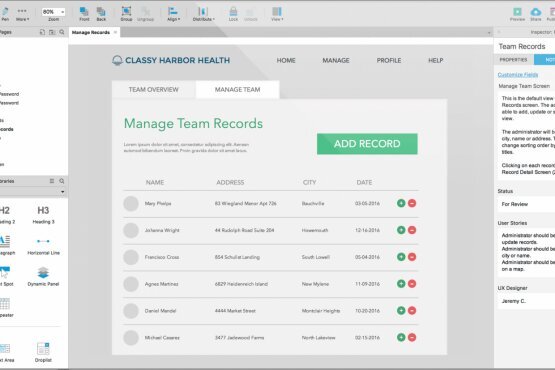Click the UX Designer field Jeremy C.
555x370 pixels.
point(527,301)
